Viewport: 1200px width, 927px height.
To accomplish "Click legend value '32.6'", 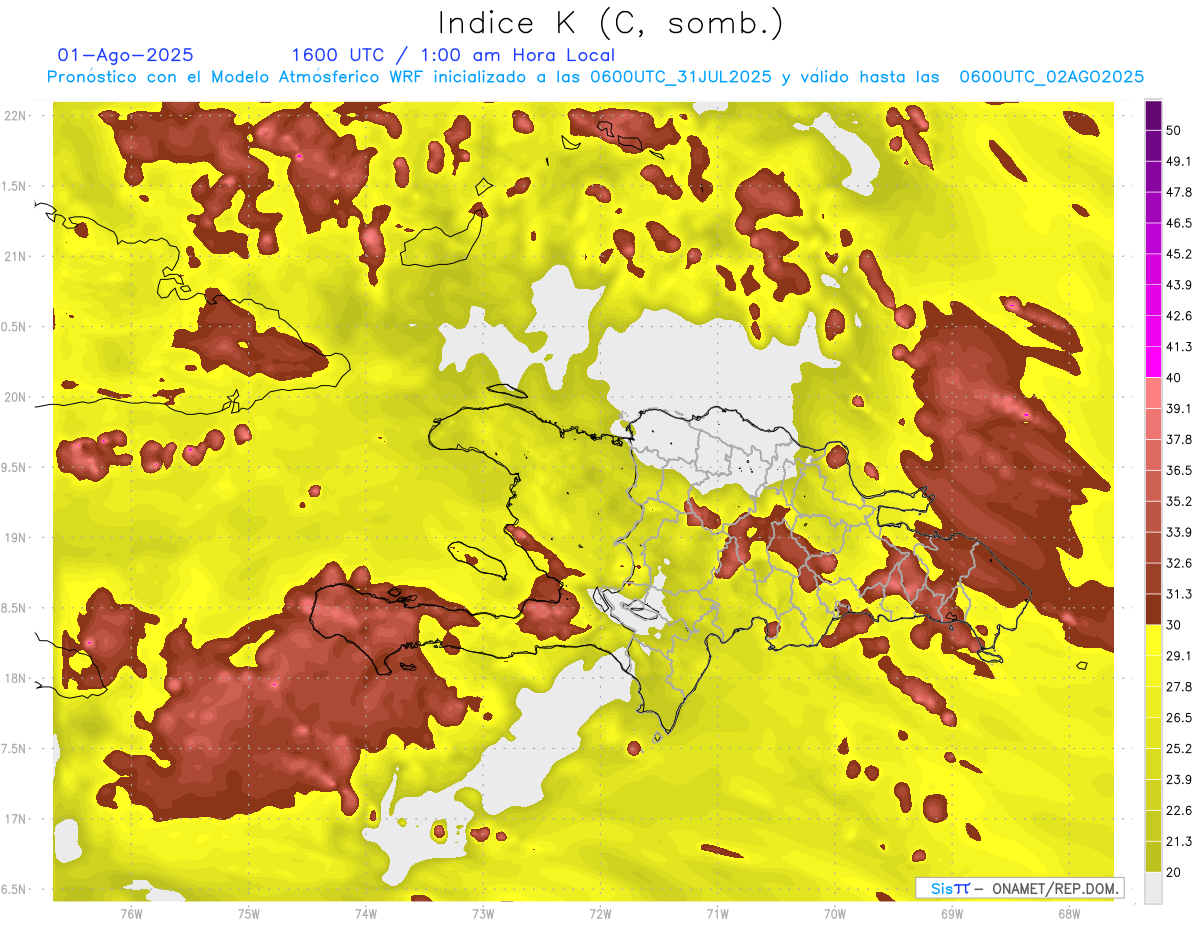I will pyautogui.click(x=1177, y=563).
